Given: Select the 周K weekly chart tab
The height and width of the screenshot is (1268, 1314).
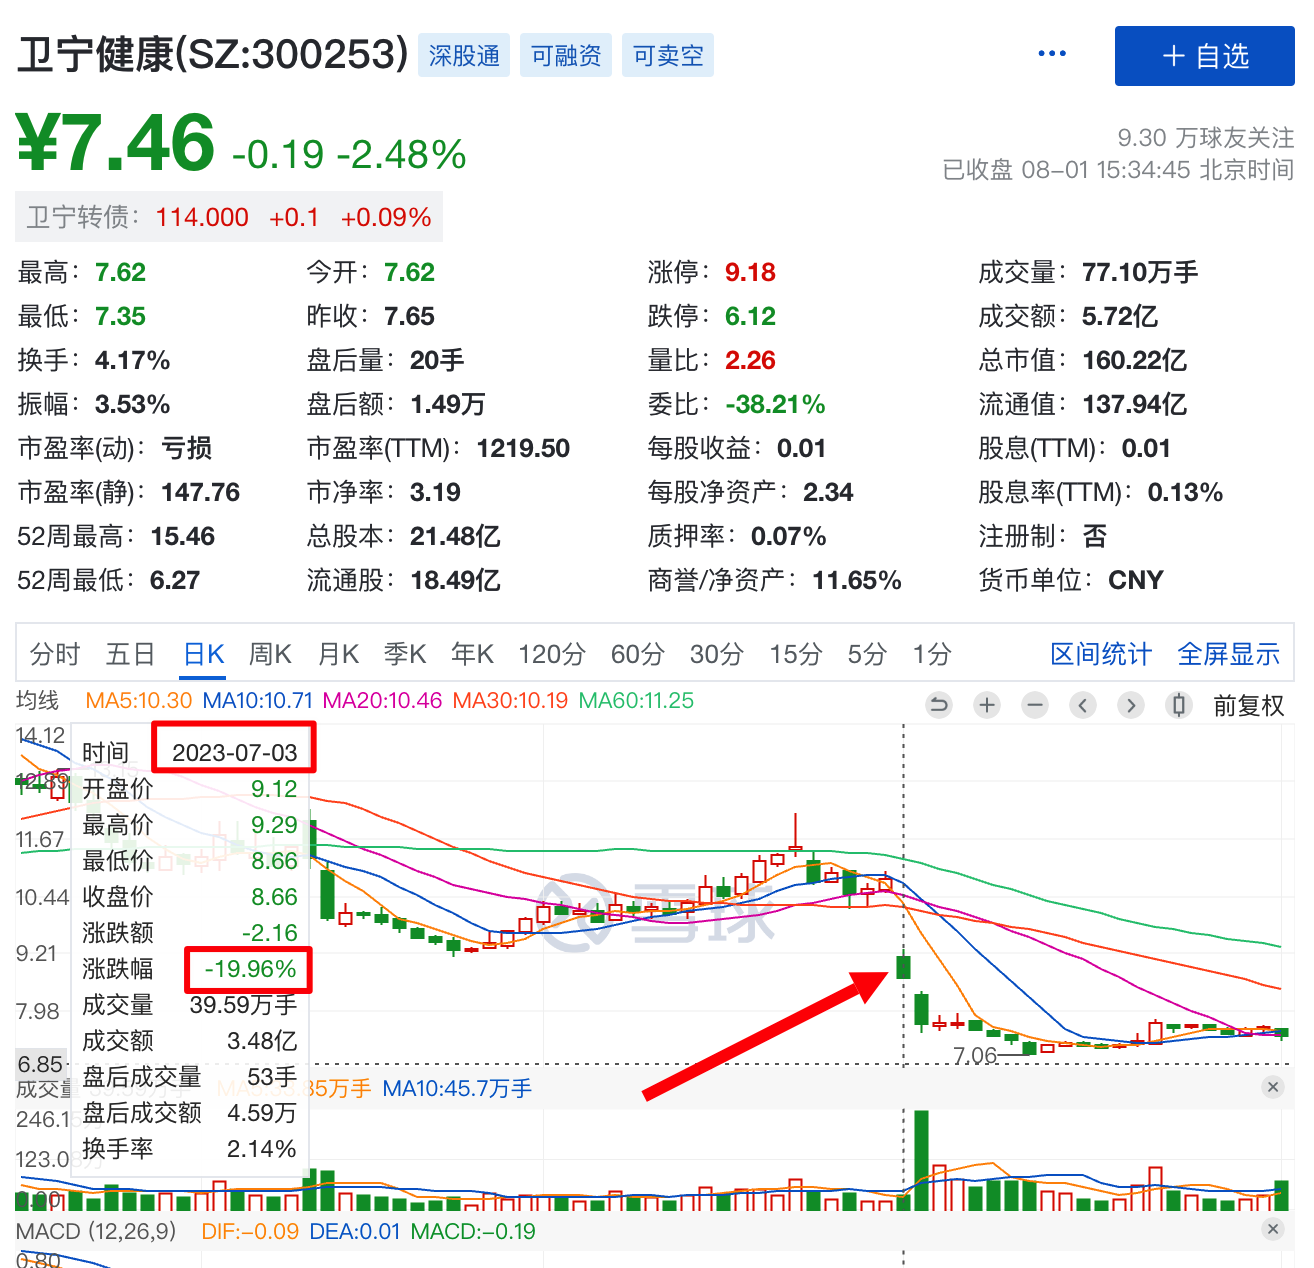Looking at the screenshot, I should [269, 654].
